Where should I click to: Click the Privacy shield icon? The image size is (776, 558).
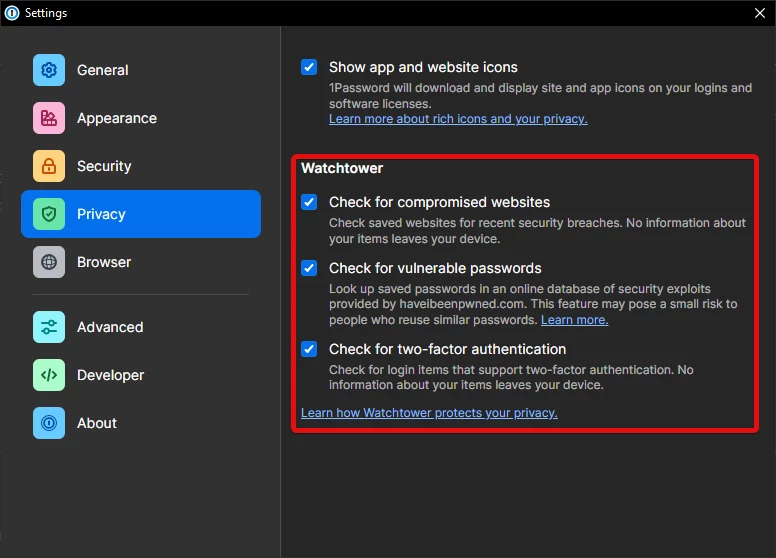coord(49,214)
